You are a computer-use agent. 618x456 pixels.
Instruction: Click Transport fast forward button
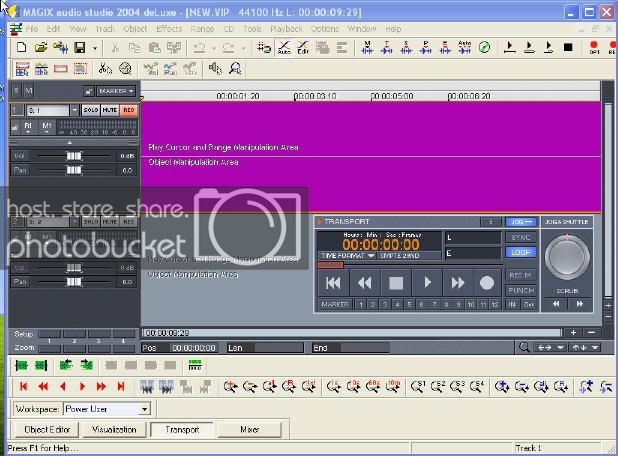458,283
